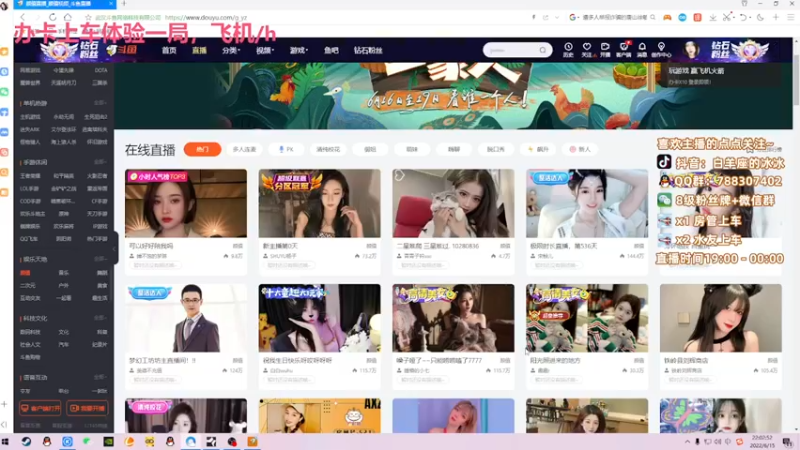This screenshot has height=450, width=800.
Task: Open the 客户端 client download icon
Action: tap(623, 49)
